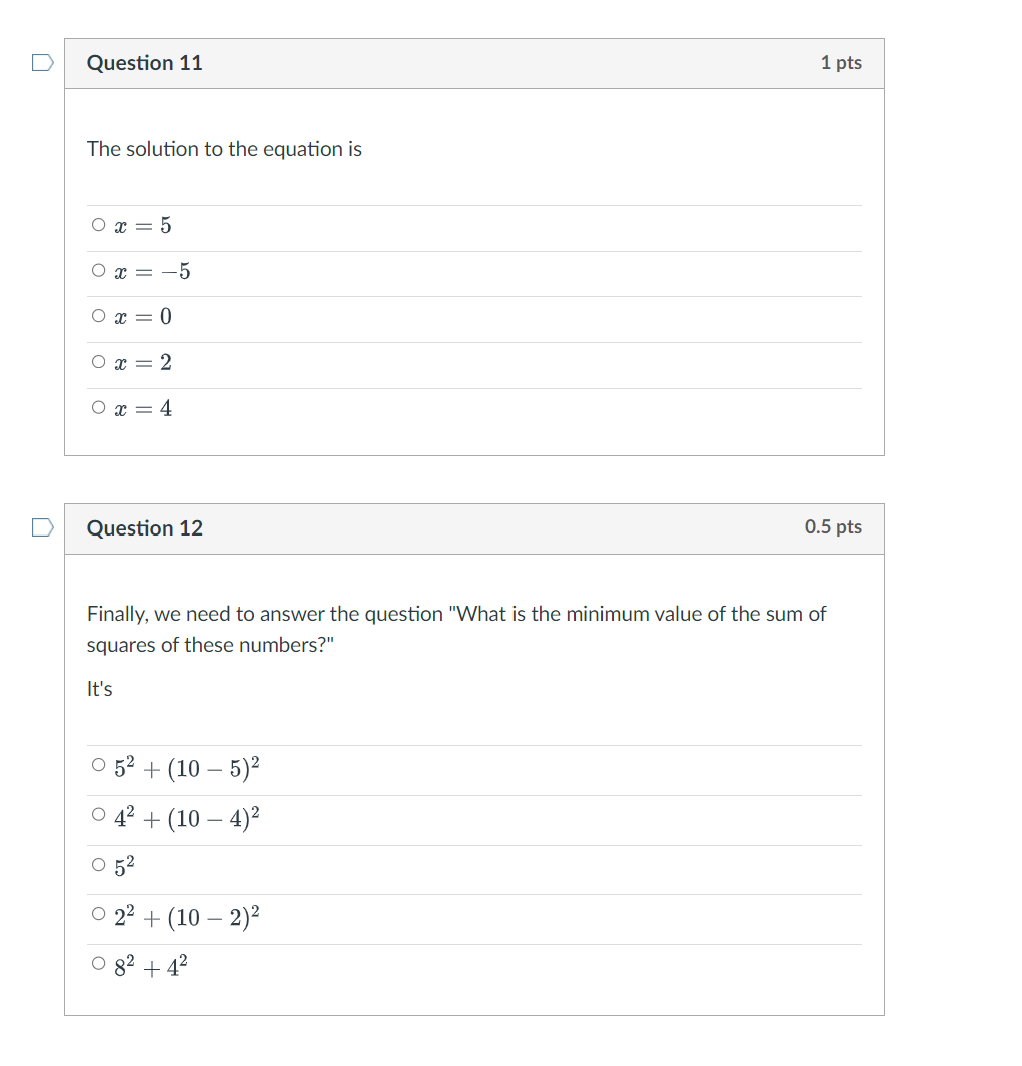Flag Question 12 using the bookmark icon
The image size is (1022, 1066).
41,527
